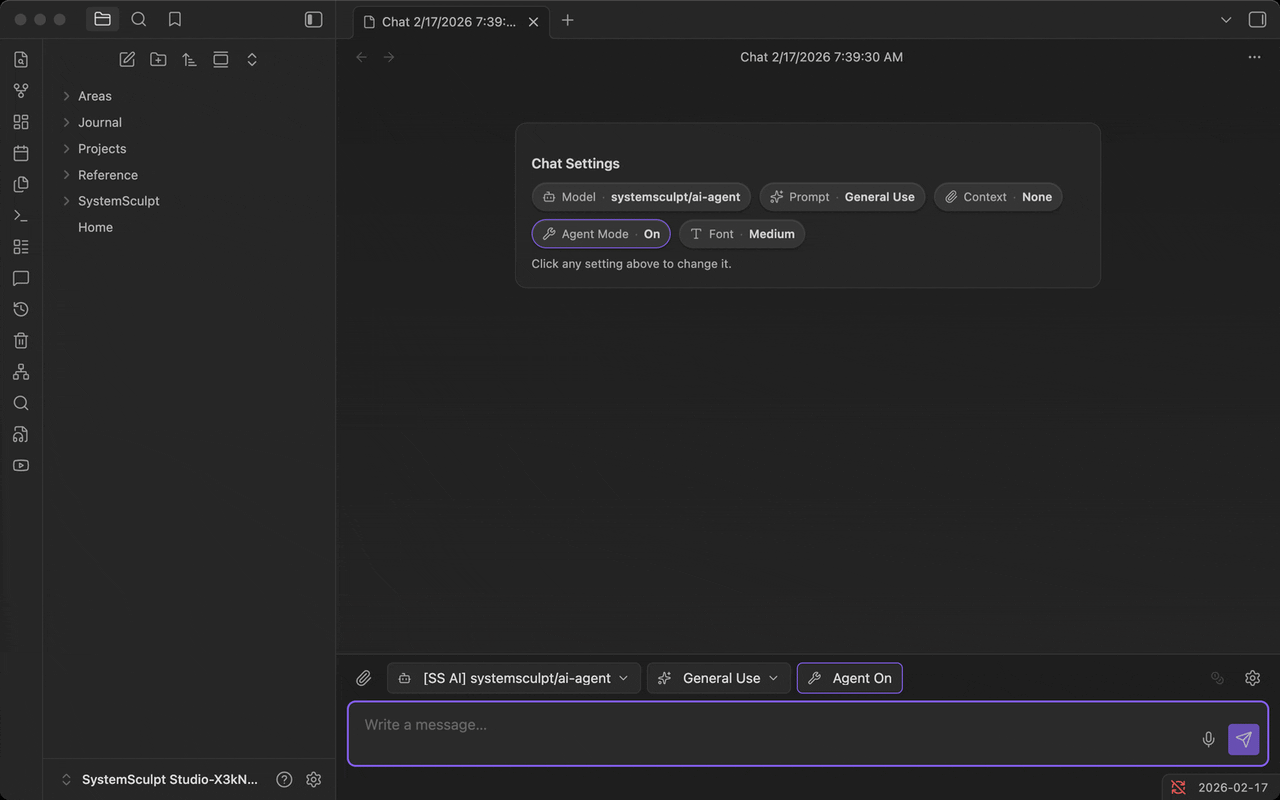Click the microphone icon in the message box
1280x800 pixels.
click(1208, 739)
